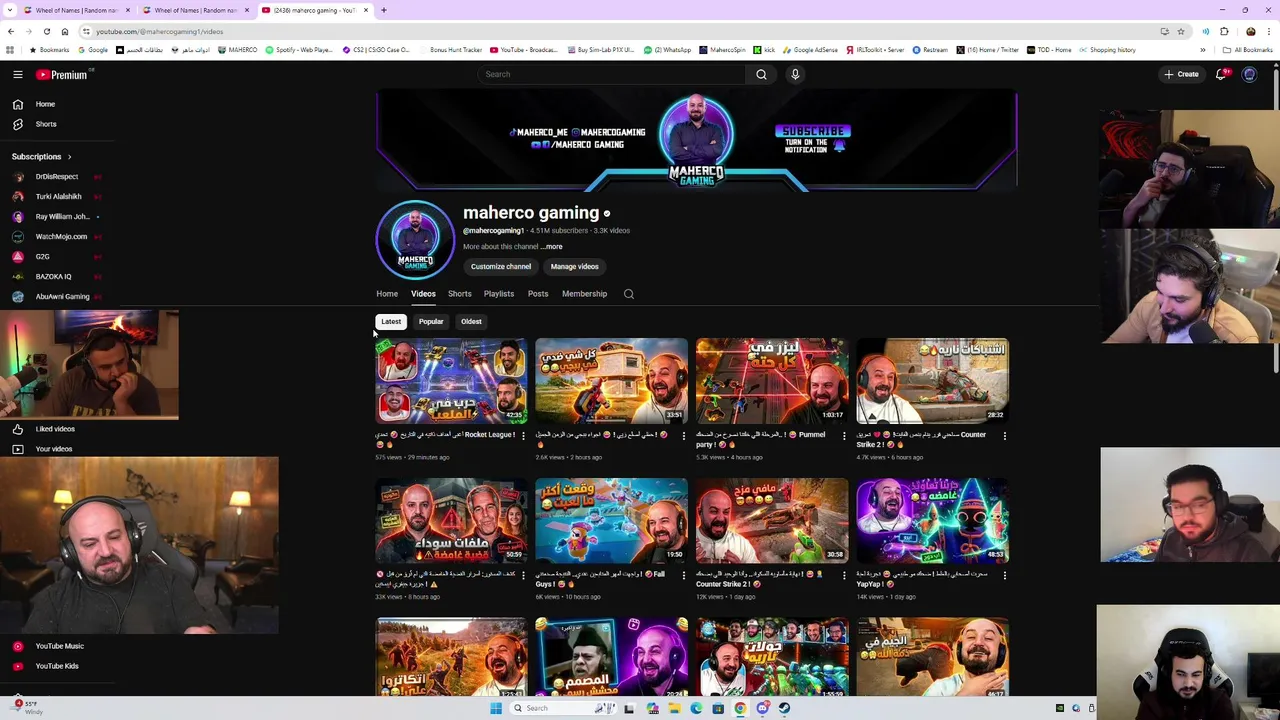This screenshot has height=720, width=1280.
Task: Click the Customize channel button
Action: 501,267
